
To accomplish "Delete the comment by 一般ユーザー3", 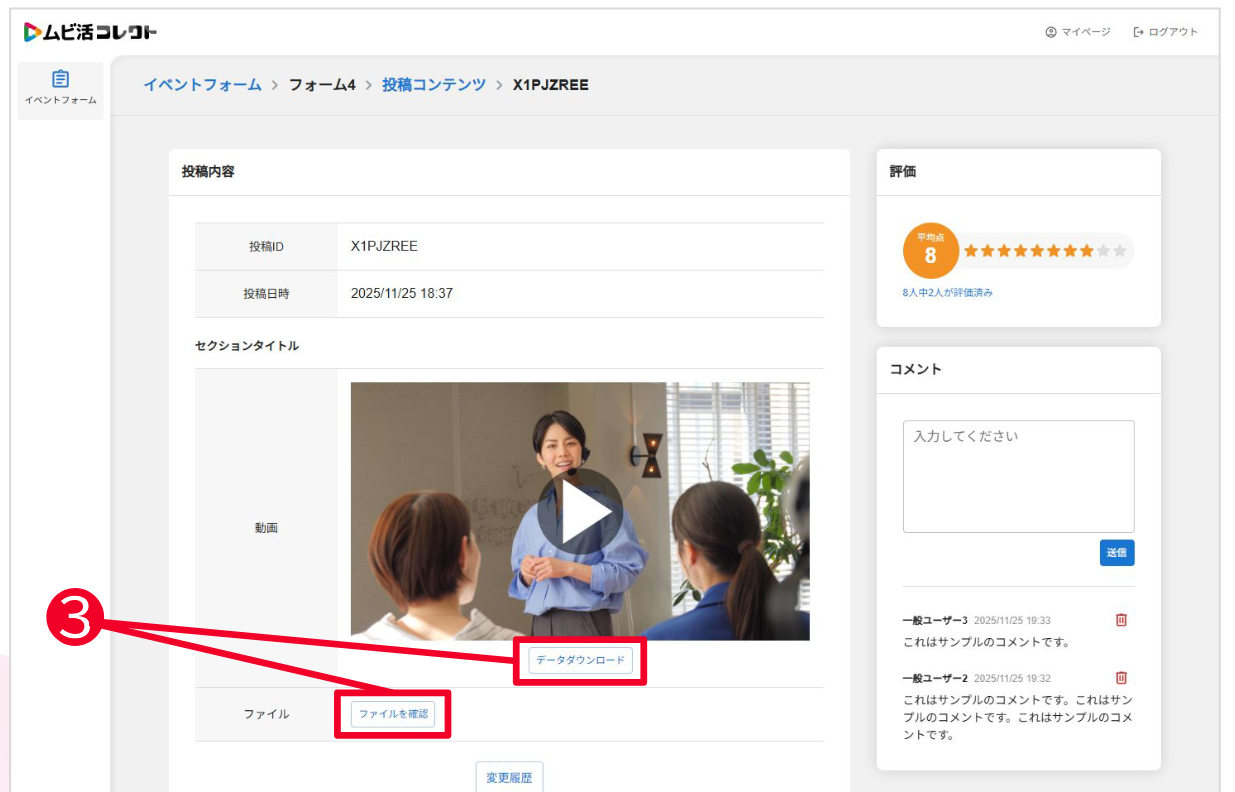I will click(x=1121, y=620).
